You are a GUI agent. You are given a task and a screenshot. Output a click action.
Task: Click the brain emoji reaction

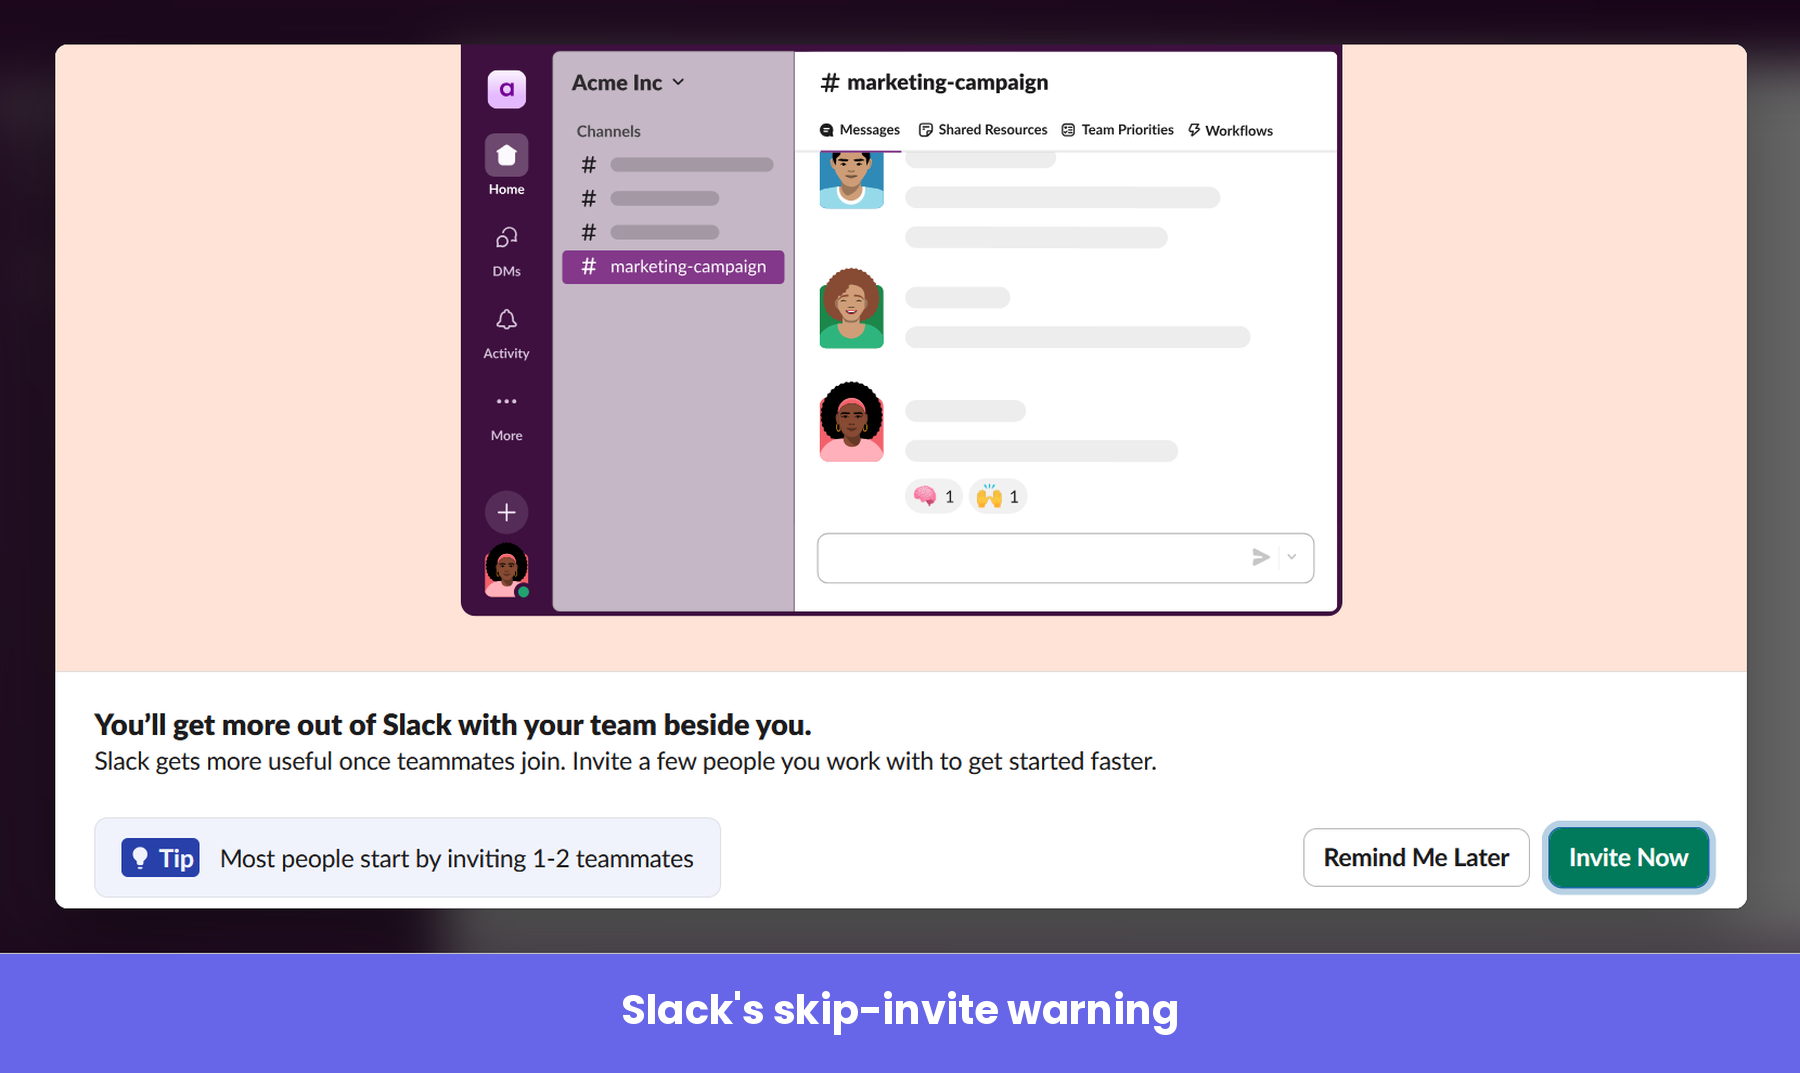point(933,497)
